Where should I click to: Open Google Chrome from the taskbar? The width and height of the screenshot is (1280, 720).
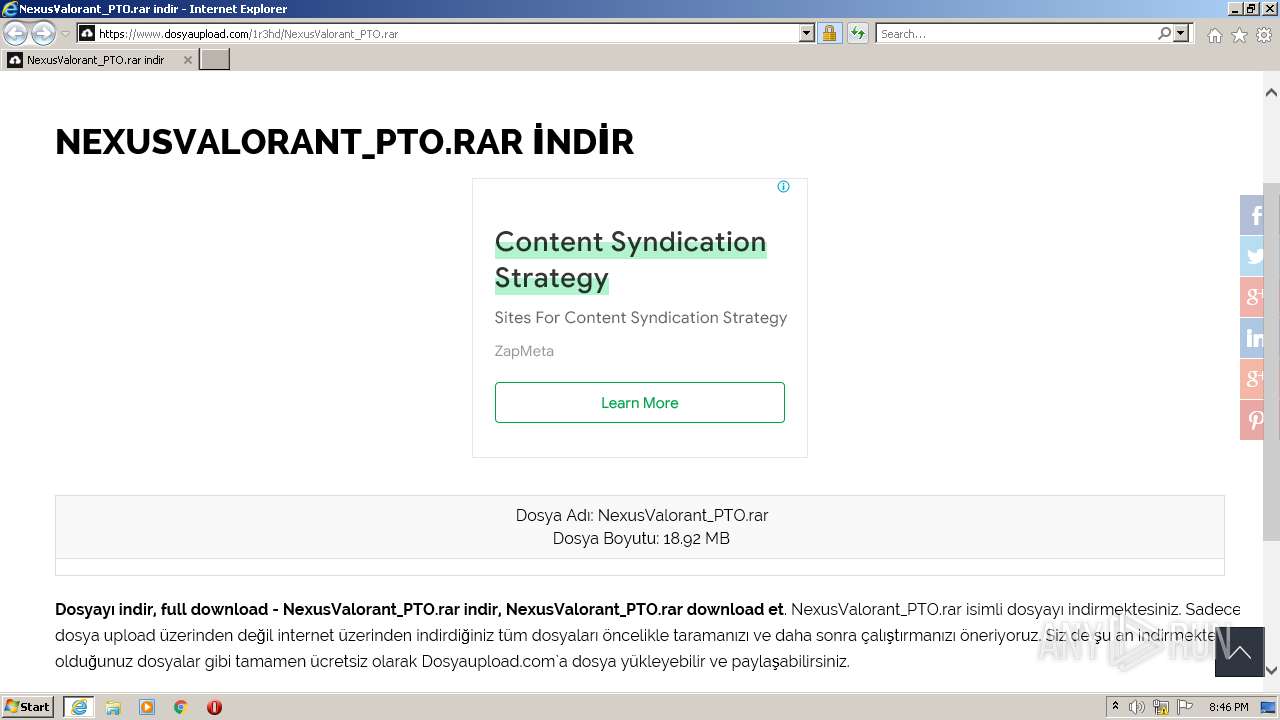(181, 707)
